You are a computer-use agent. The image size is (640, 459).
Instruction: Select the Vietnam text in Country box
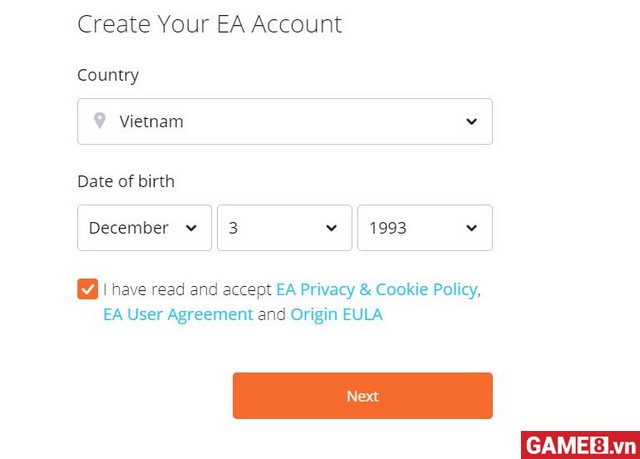(151, 122)
